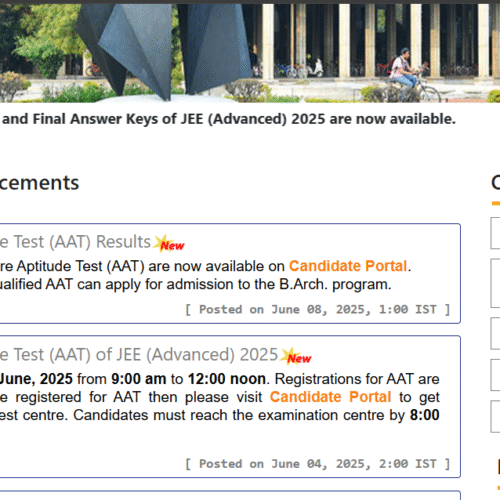Click the New badge beside AAT Results
The width and height of the screenshot is (500, 500).
pyautogui.click(x=169, y=243)
